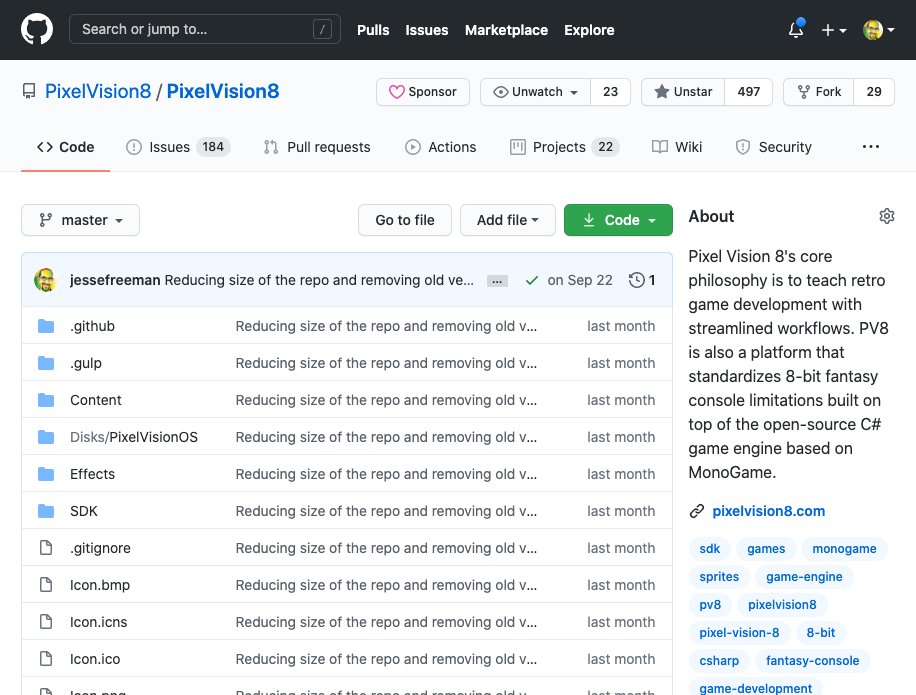Switch to the Actions tab
Viewport: 916px width, 695px height.
pos(440,147)
